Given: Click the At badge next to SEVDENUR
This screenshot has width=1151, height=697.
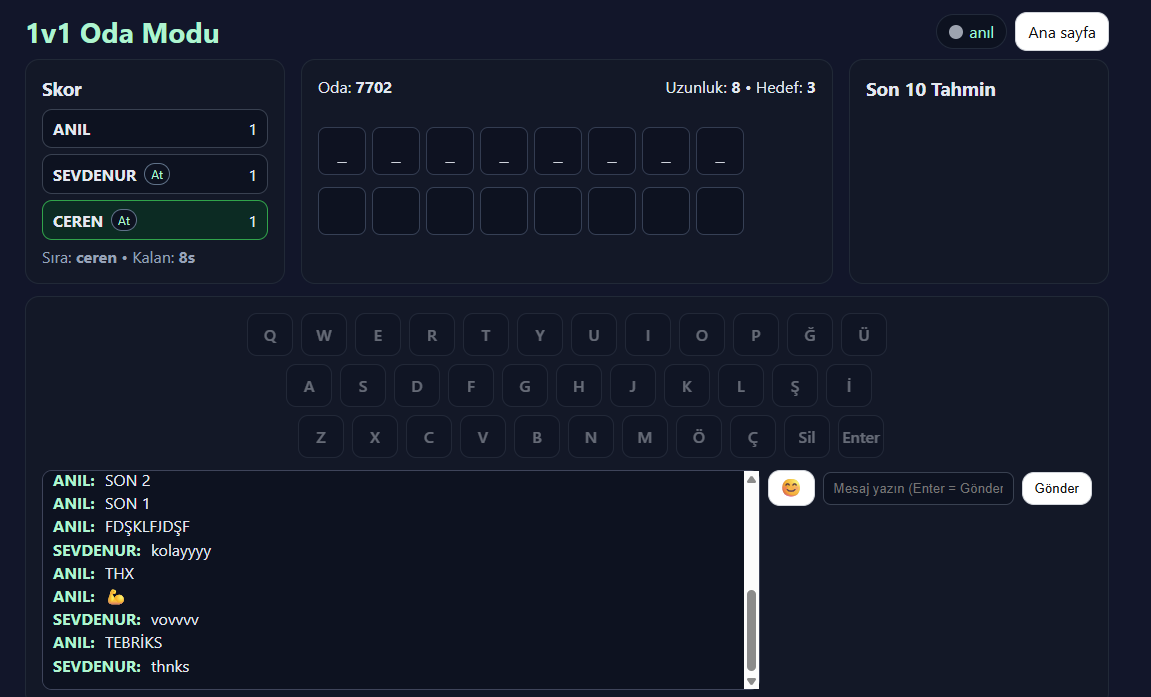Looking at the screenshot, I should click(157, 175).
